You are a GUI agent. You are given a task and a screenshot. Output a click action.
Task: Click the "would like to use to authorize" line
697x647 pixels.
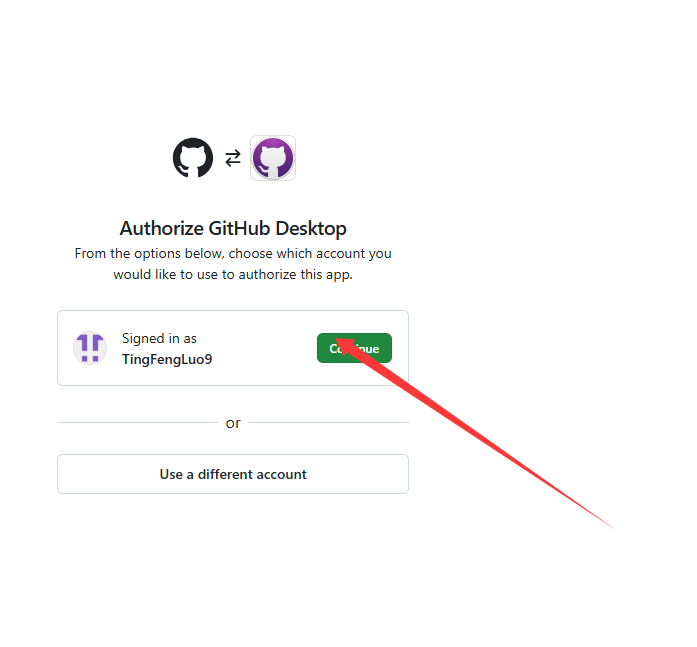233,275
